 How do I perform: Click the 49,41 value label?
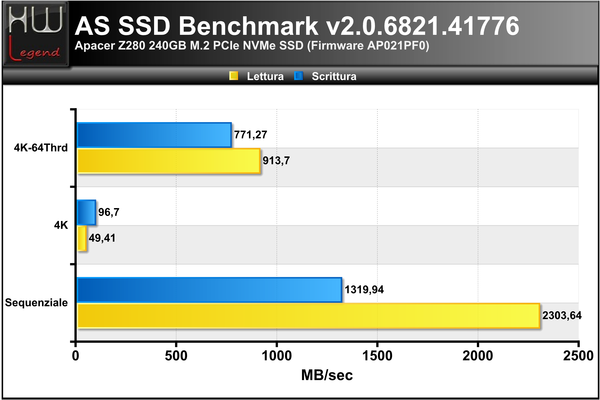[102, 238]
